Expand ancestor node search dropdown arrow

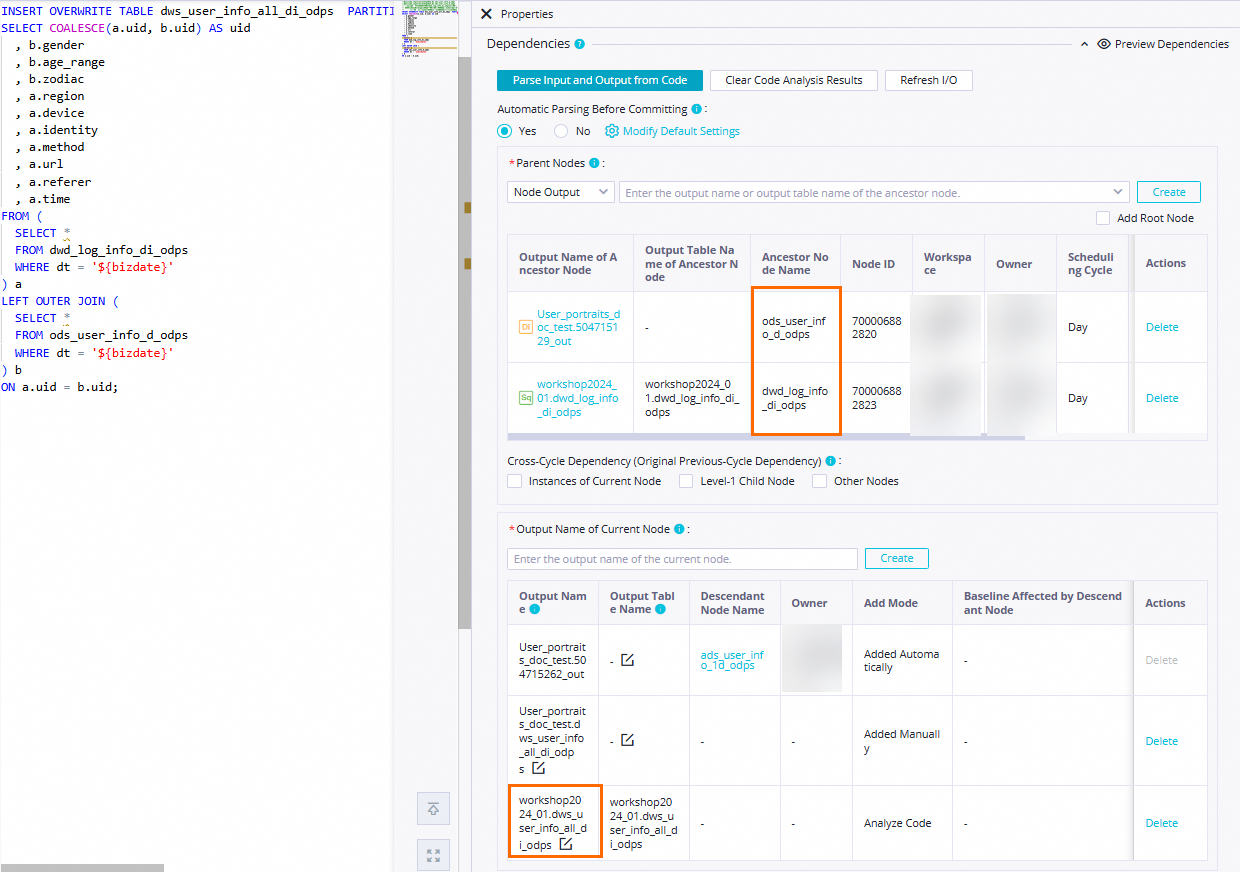click(1118, 192)
